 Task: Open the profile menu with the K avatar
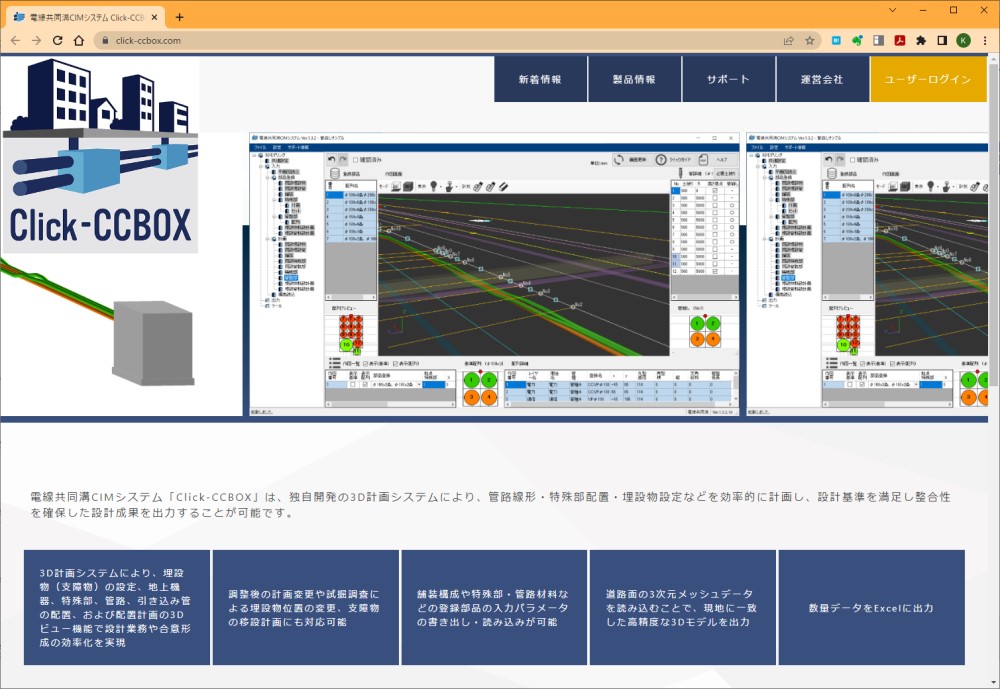964,40
